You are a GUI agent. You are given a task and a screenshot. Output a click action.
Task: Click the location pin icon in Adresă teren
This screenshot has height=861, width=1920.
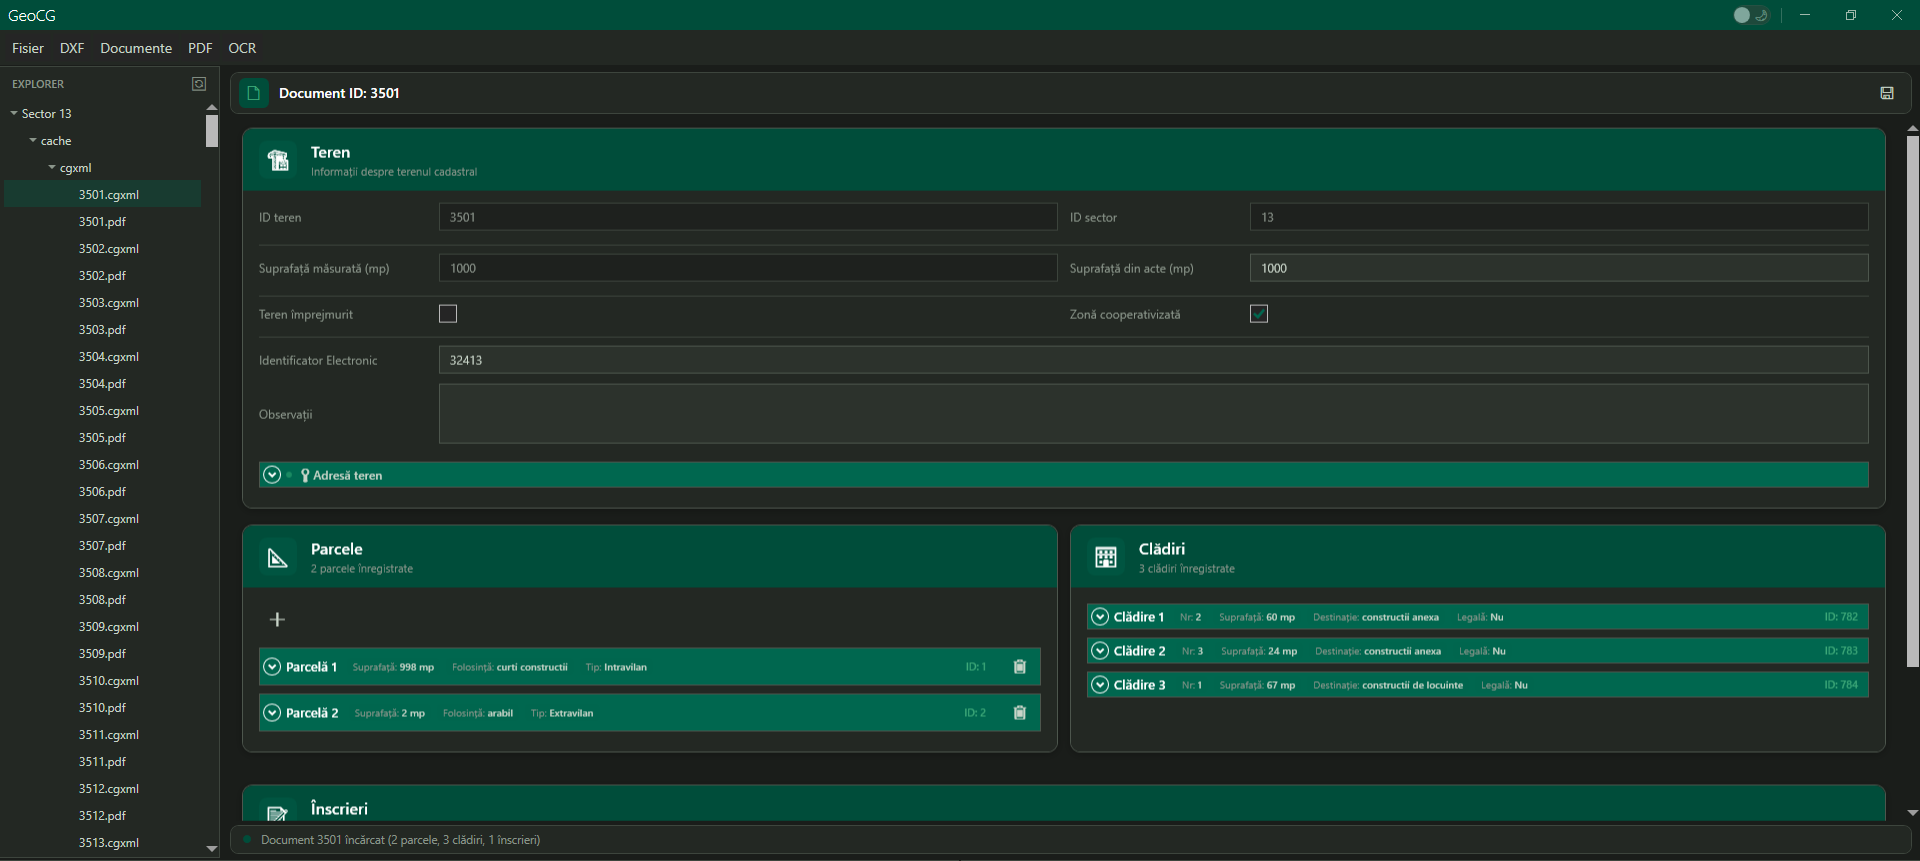pyautogui.click(x=305, y=475)
